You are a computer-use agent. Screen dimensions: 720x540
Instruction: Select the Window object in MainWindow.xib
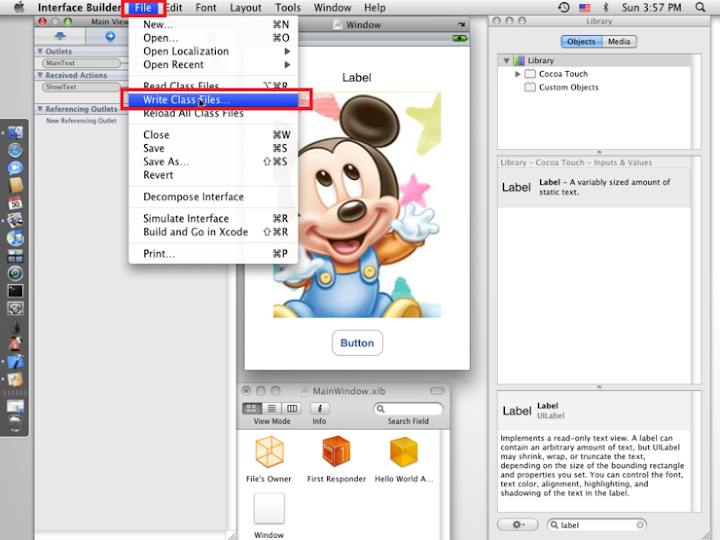tap(269, 509)
